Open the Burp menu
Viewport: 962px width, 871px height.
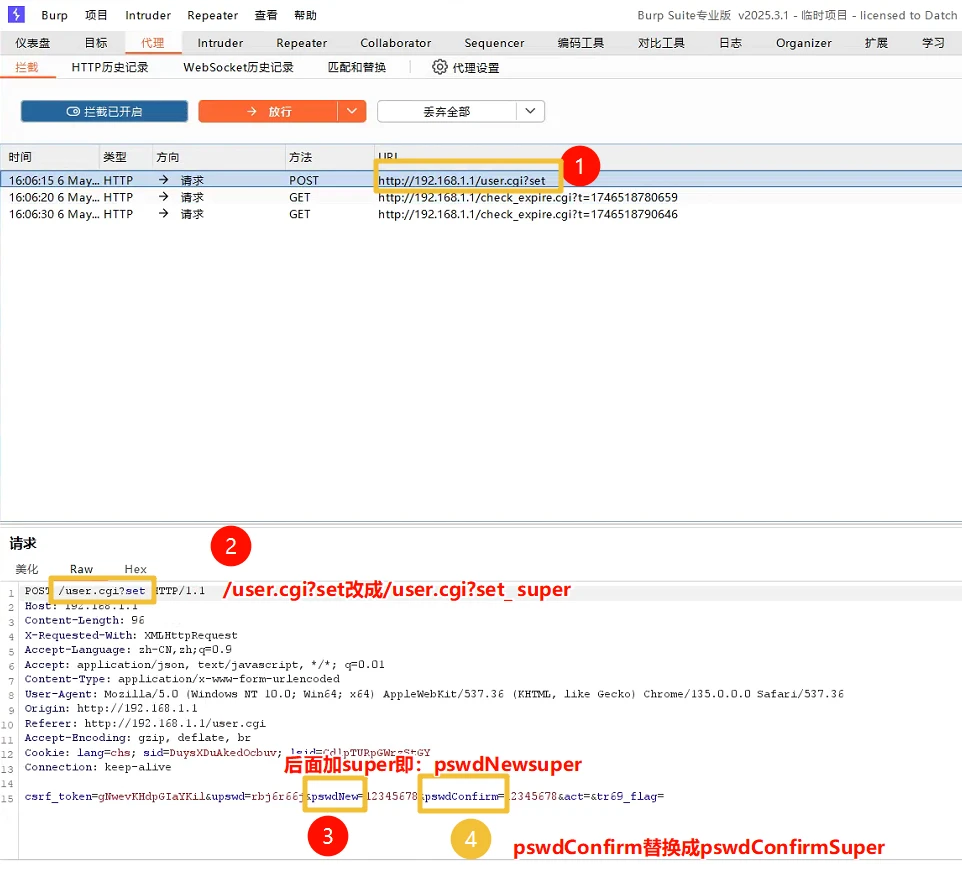[x=54, y=15]
